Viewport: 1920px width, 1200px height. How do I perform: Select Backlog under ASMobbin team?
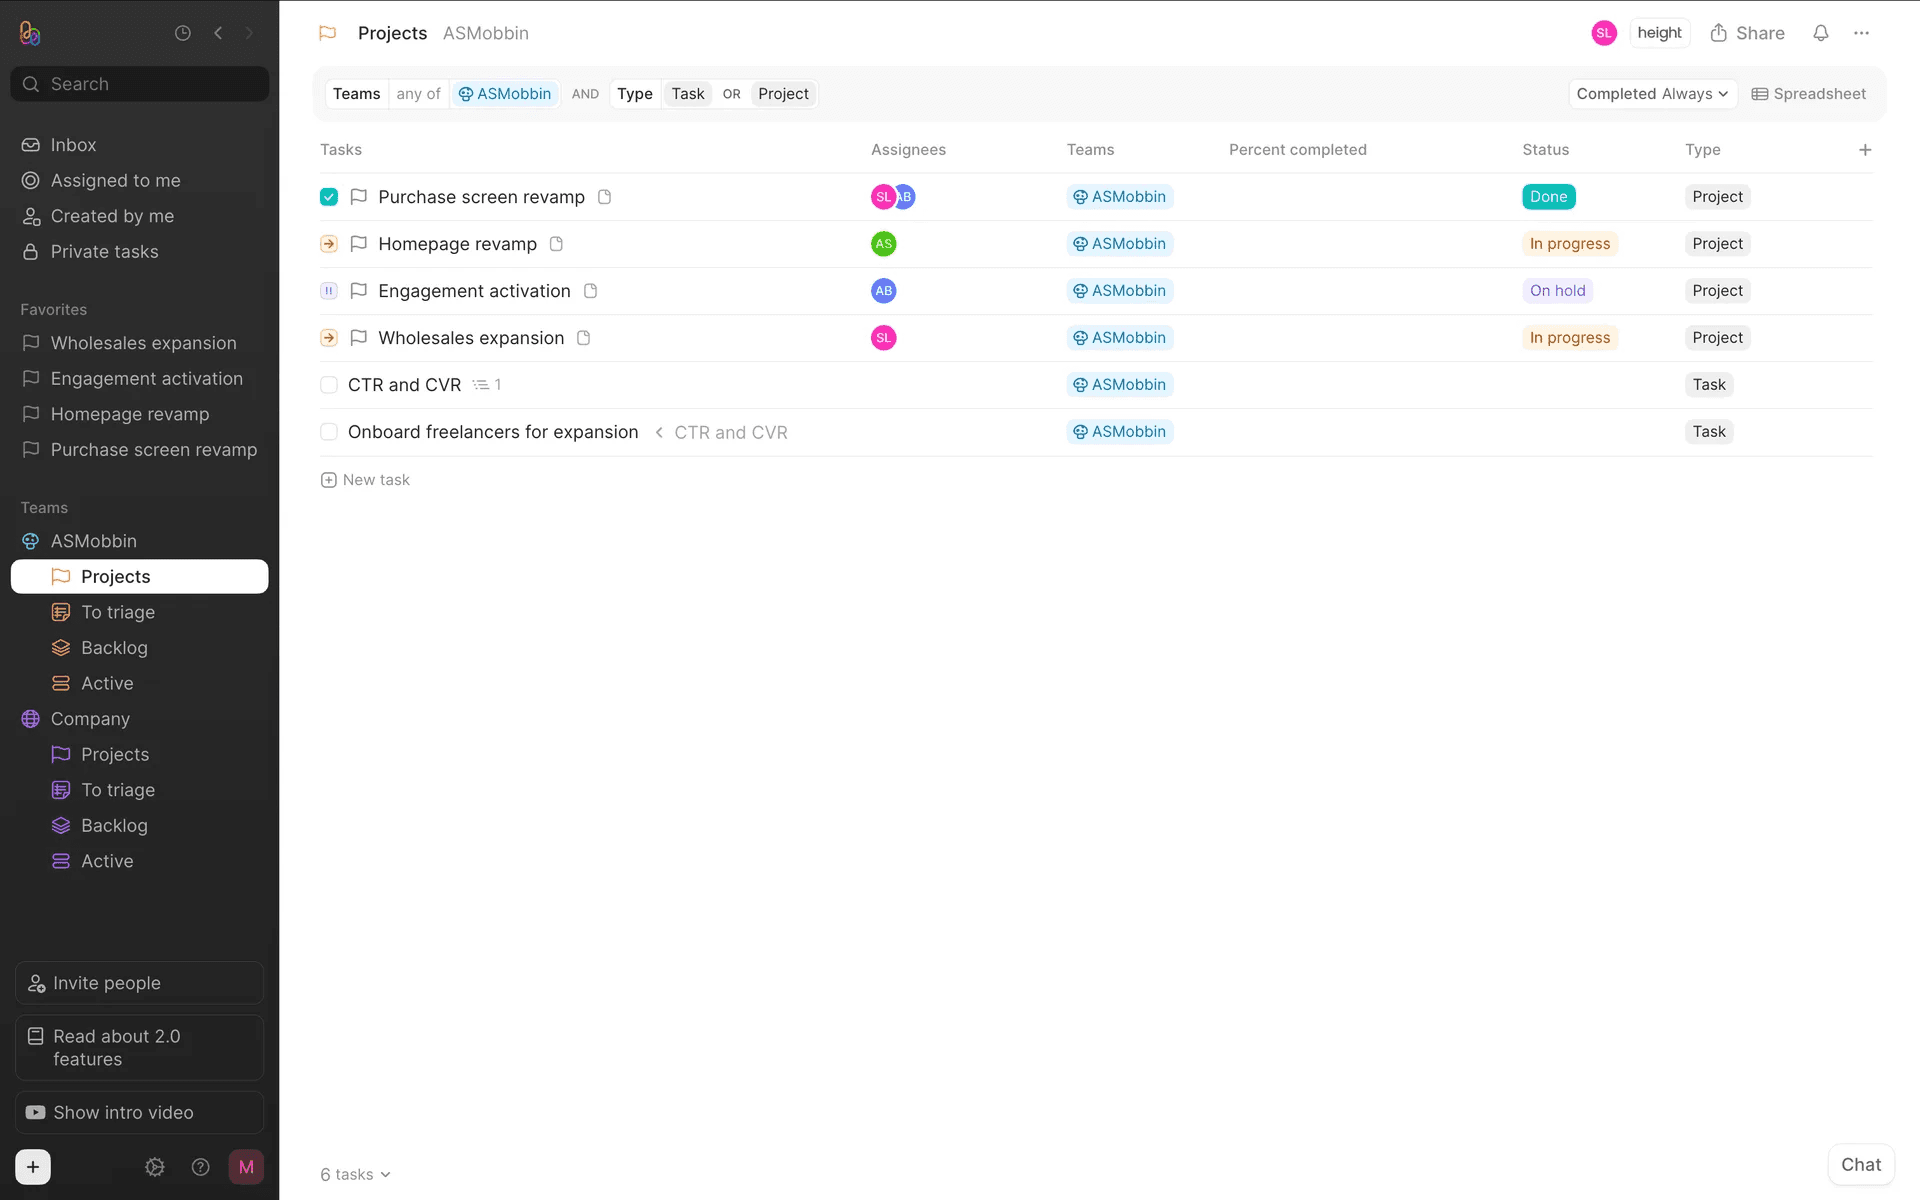(x=114, y=648)
